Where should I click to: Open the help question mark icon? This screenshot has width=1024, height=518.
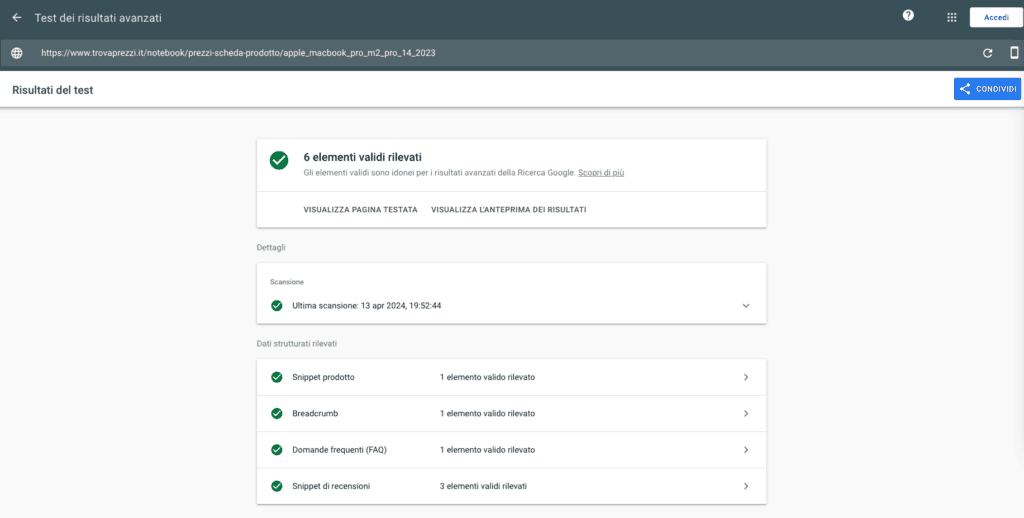click(908, 16)
